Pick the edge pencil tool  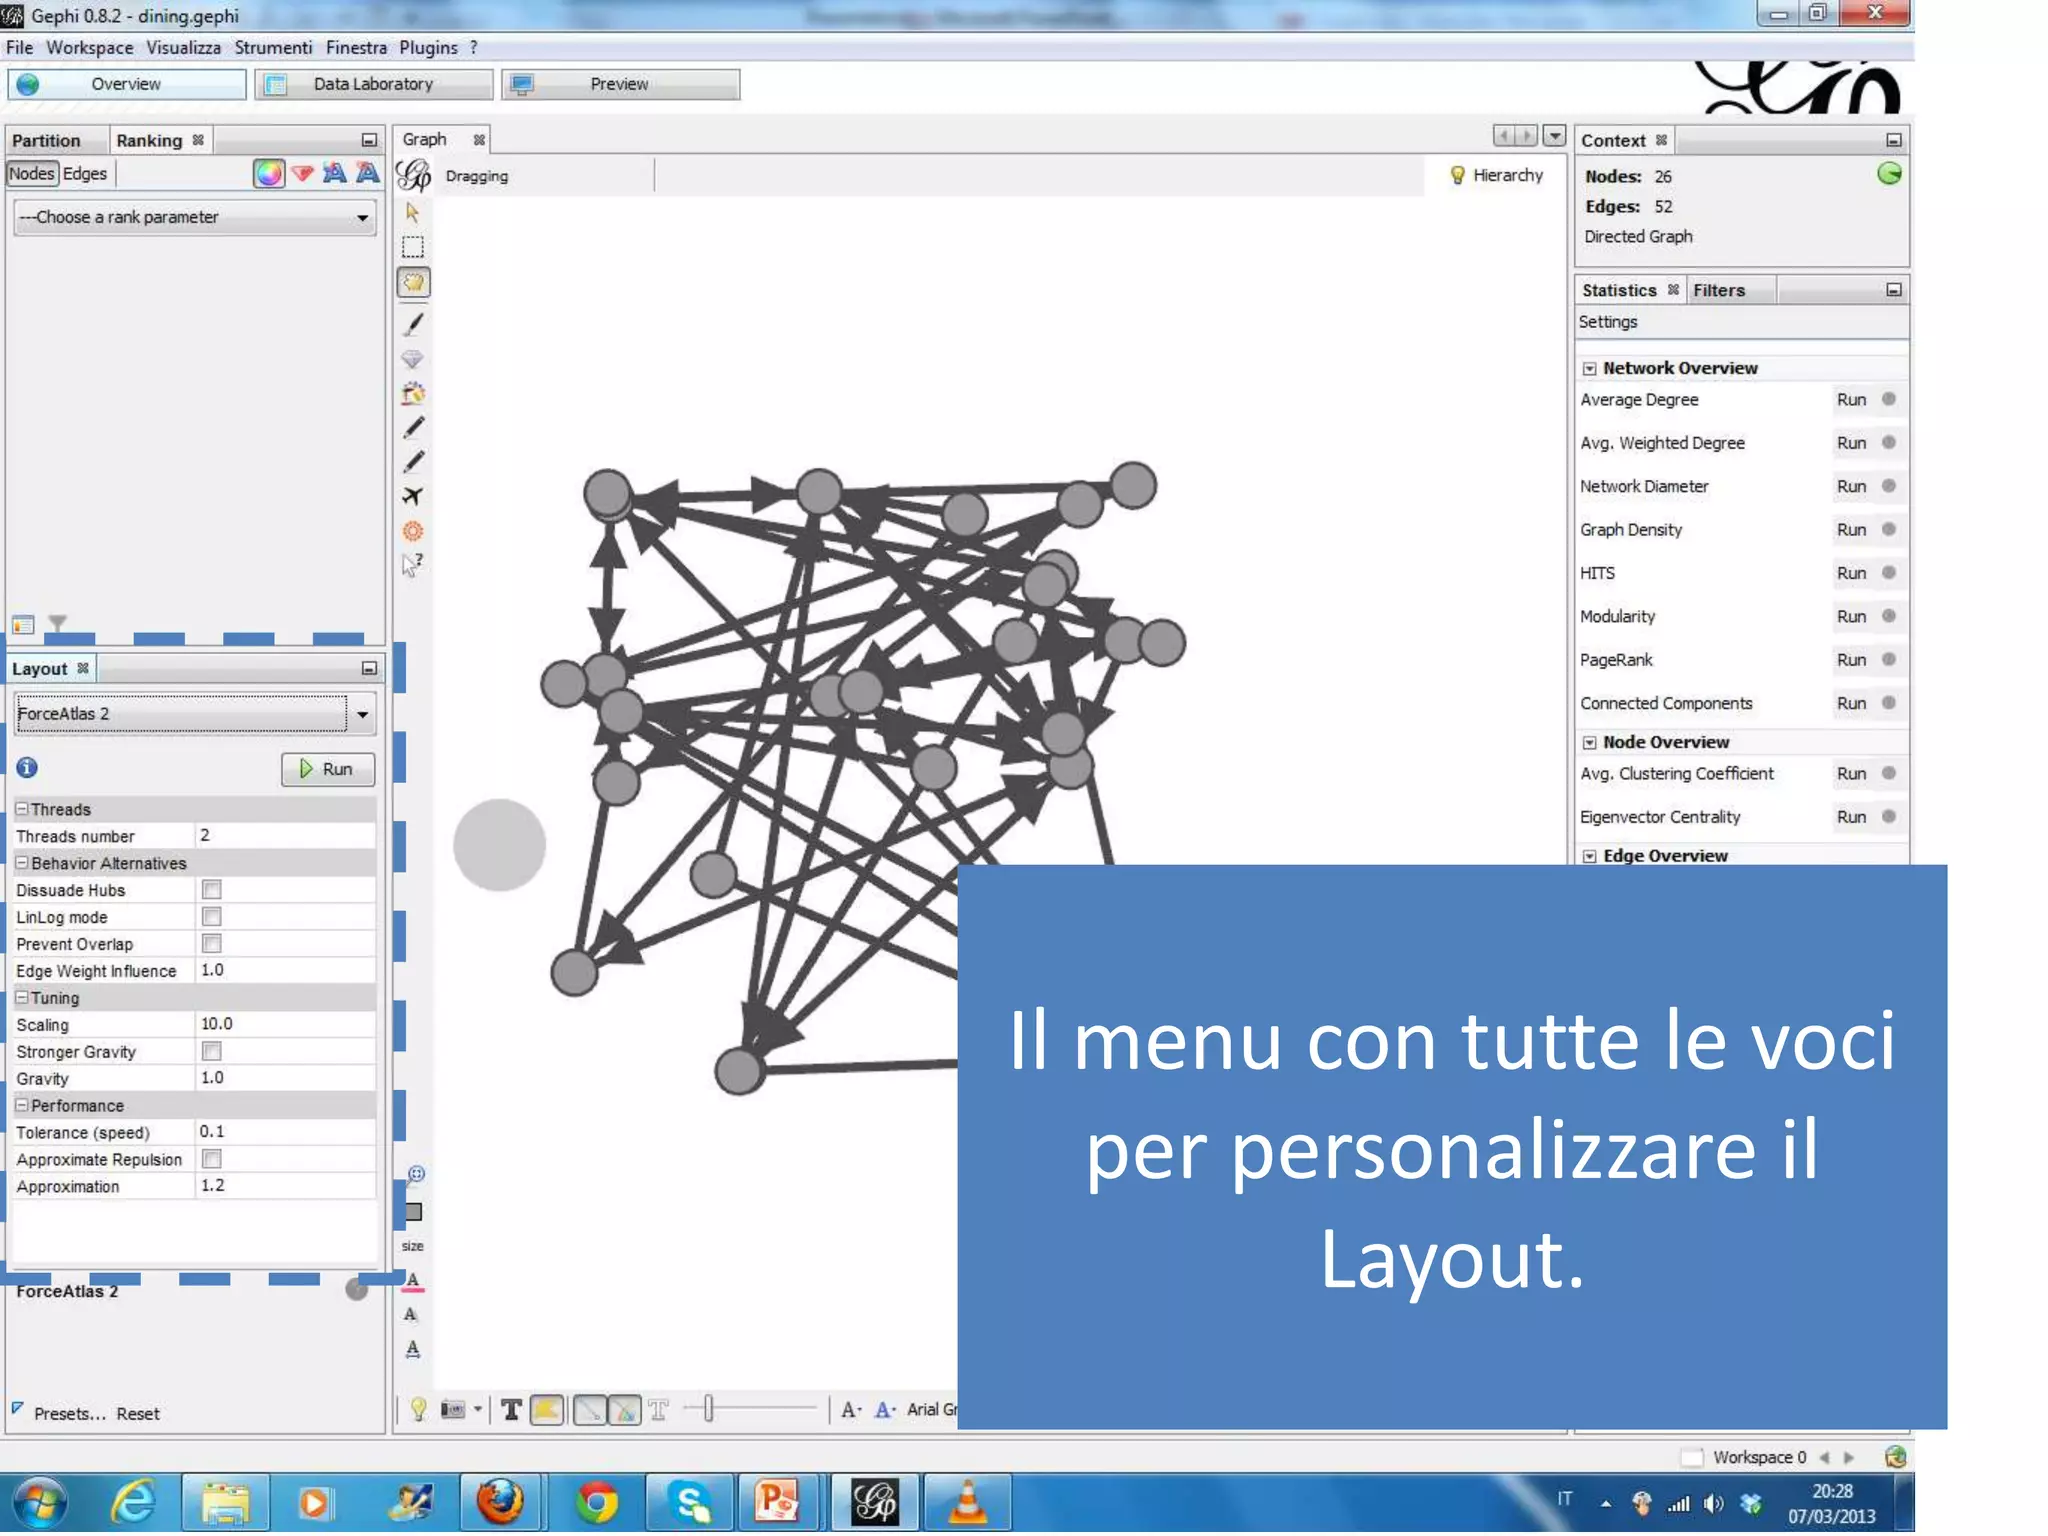[413, 461]
